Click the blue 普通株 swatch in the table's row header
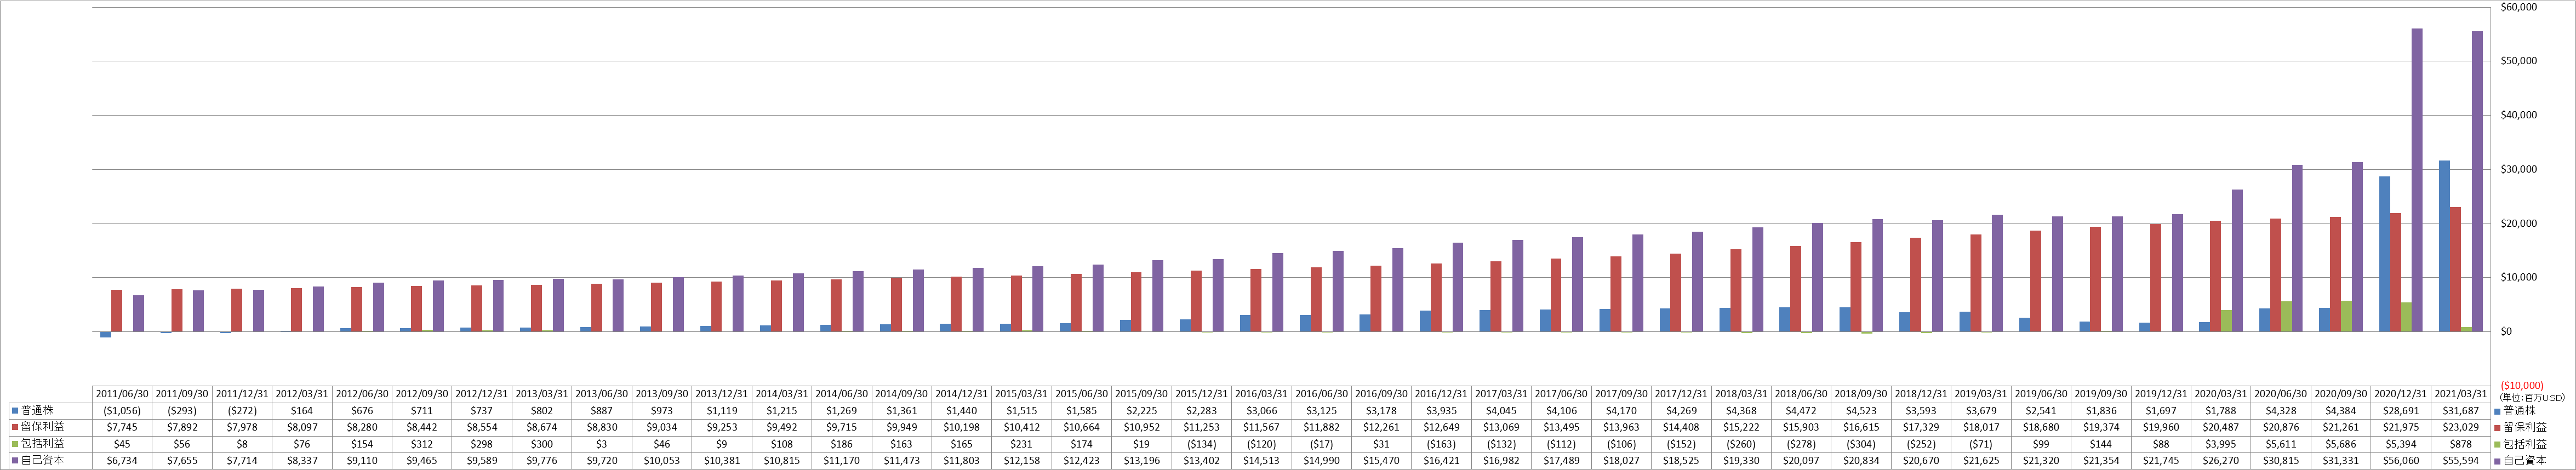This screenshot has height=470, width=2576. point(14,410)
